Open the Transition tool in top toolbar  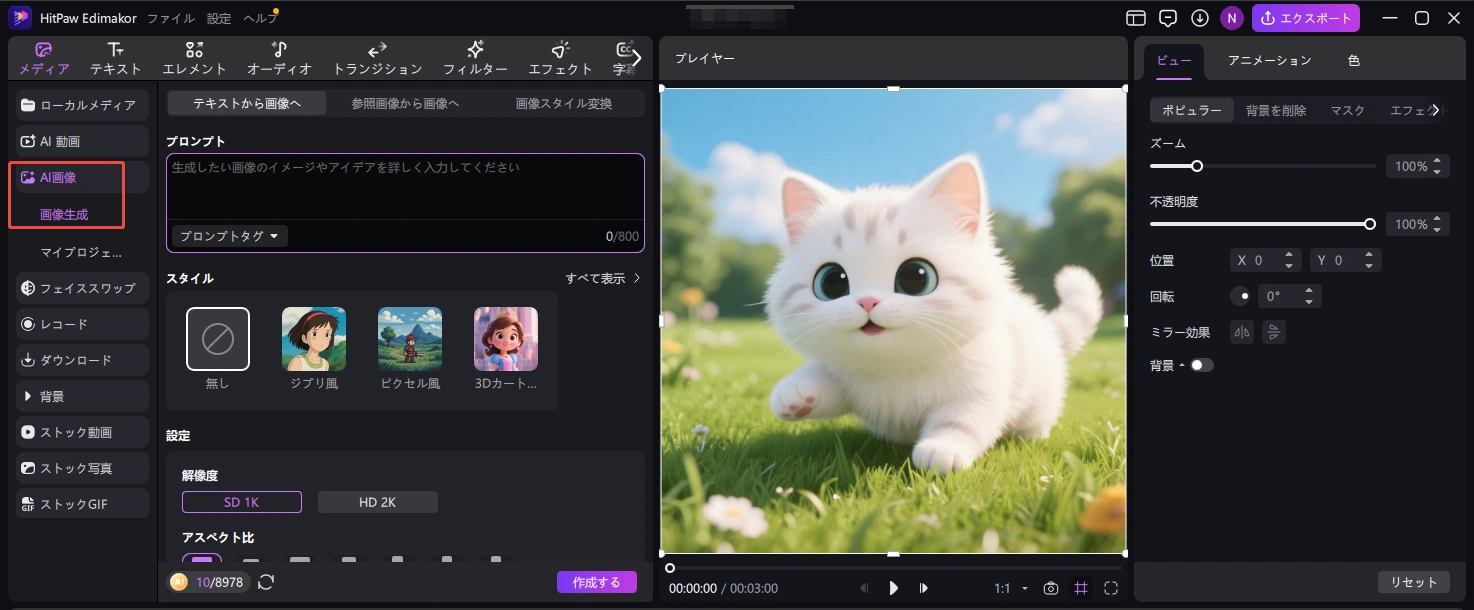tap(377, 59)
